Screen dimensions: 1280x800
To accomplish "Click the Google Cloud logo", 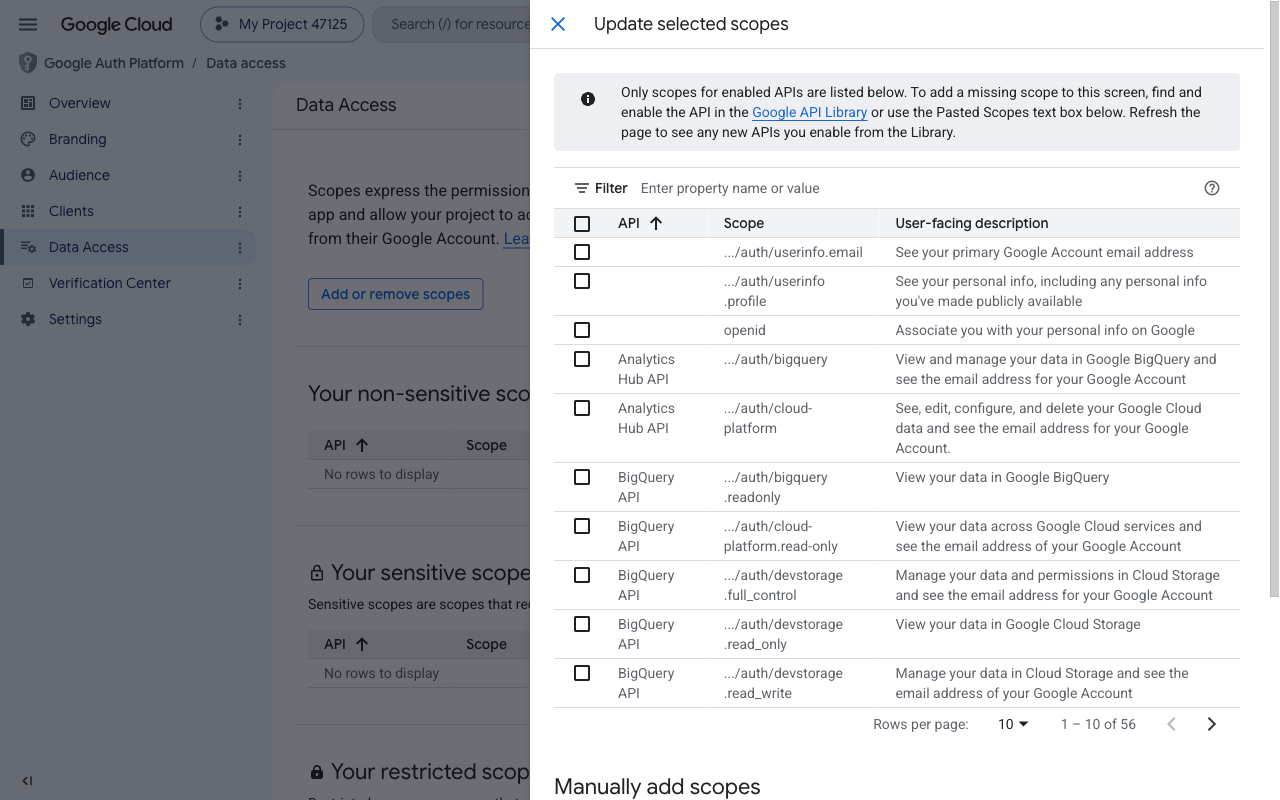I will 116,24.
